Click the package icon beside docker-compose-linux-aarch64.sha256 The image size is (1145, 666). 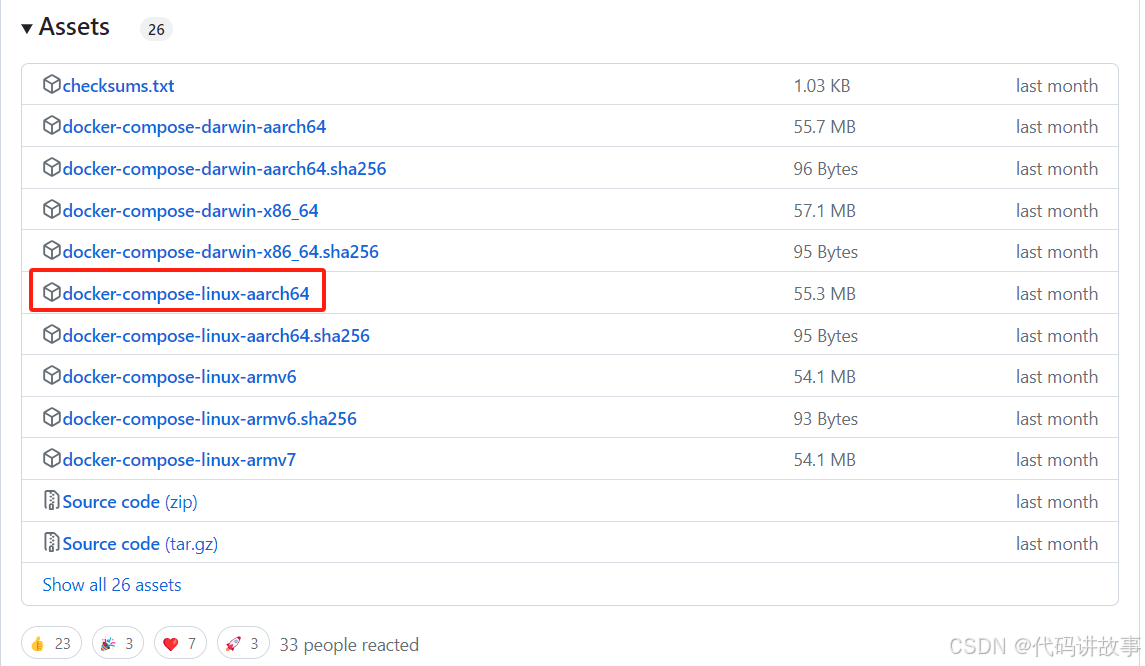click(x=51, y=335)
